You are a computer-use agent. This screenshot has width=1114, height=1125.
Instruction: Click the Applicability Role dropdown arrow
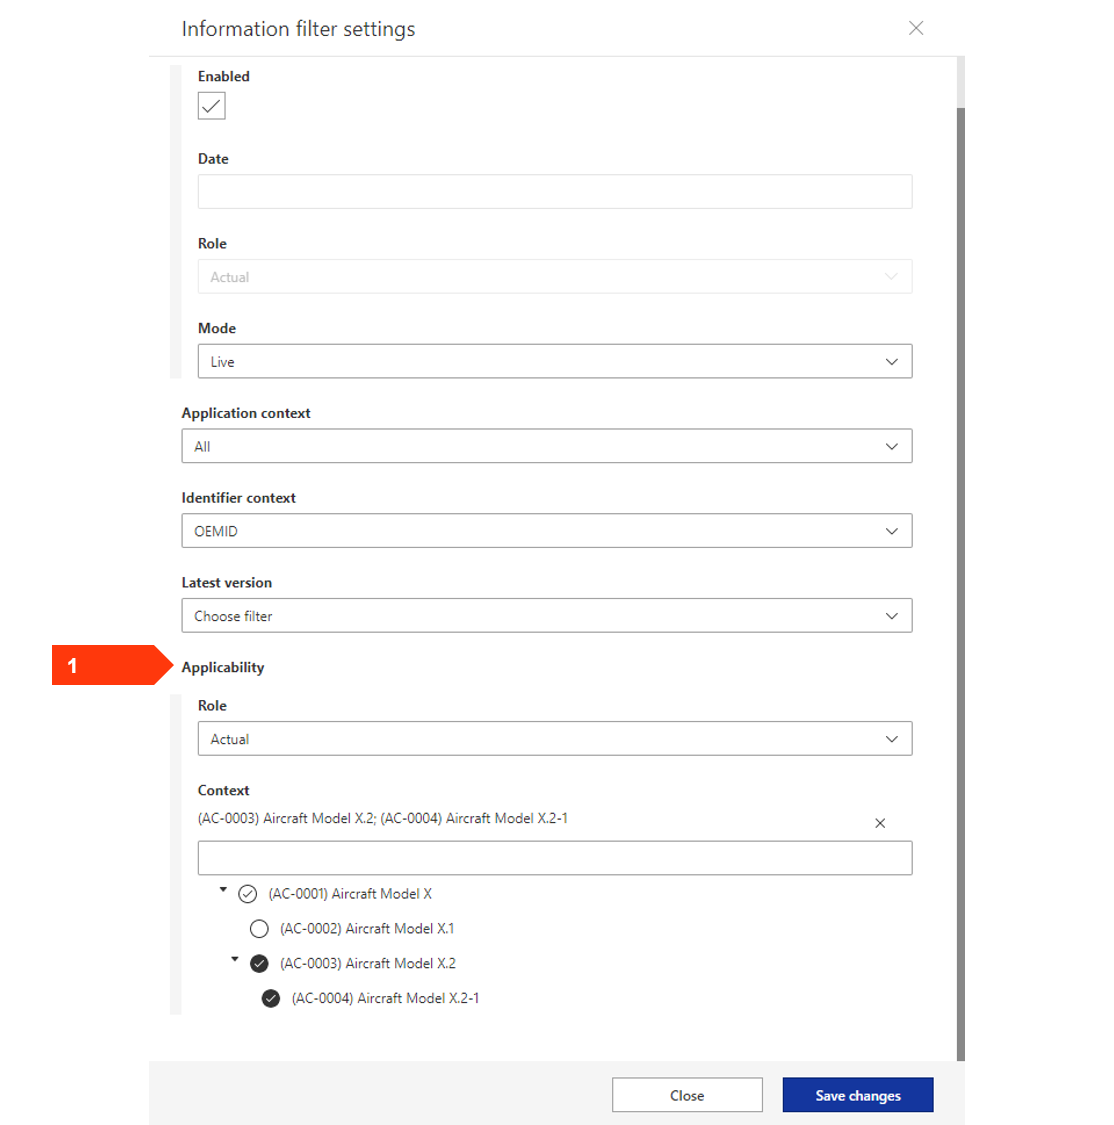[x=891, y=738]
